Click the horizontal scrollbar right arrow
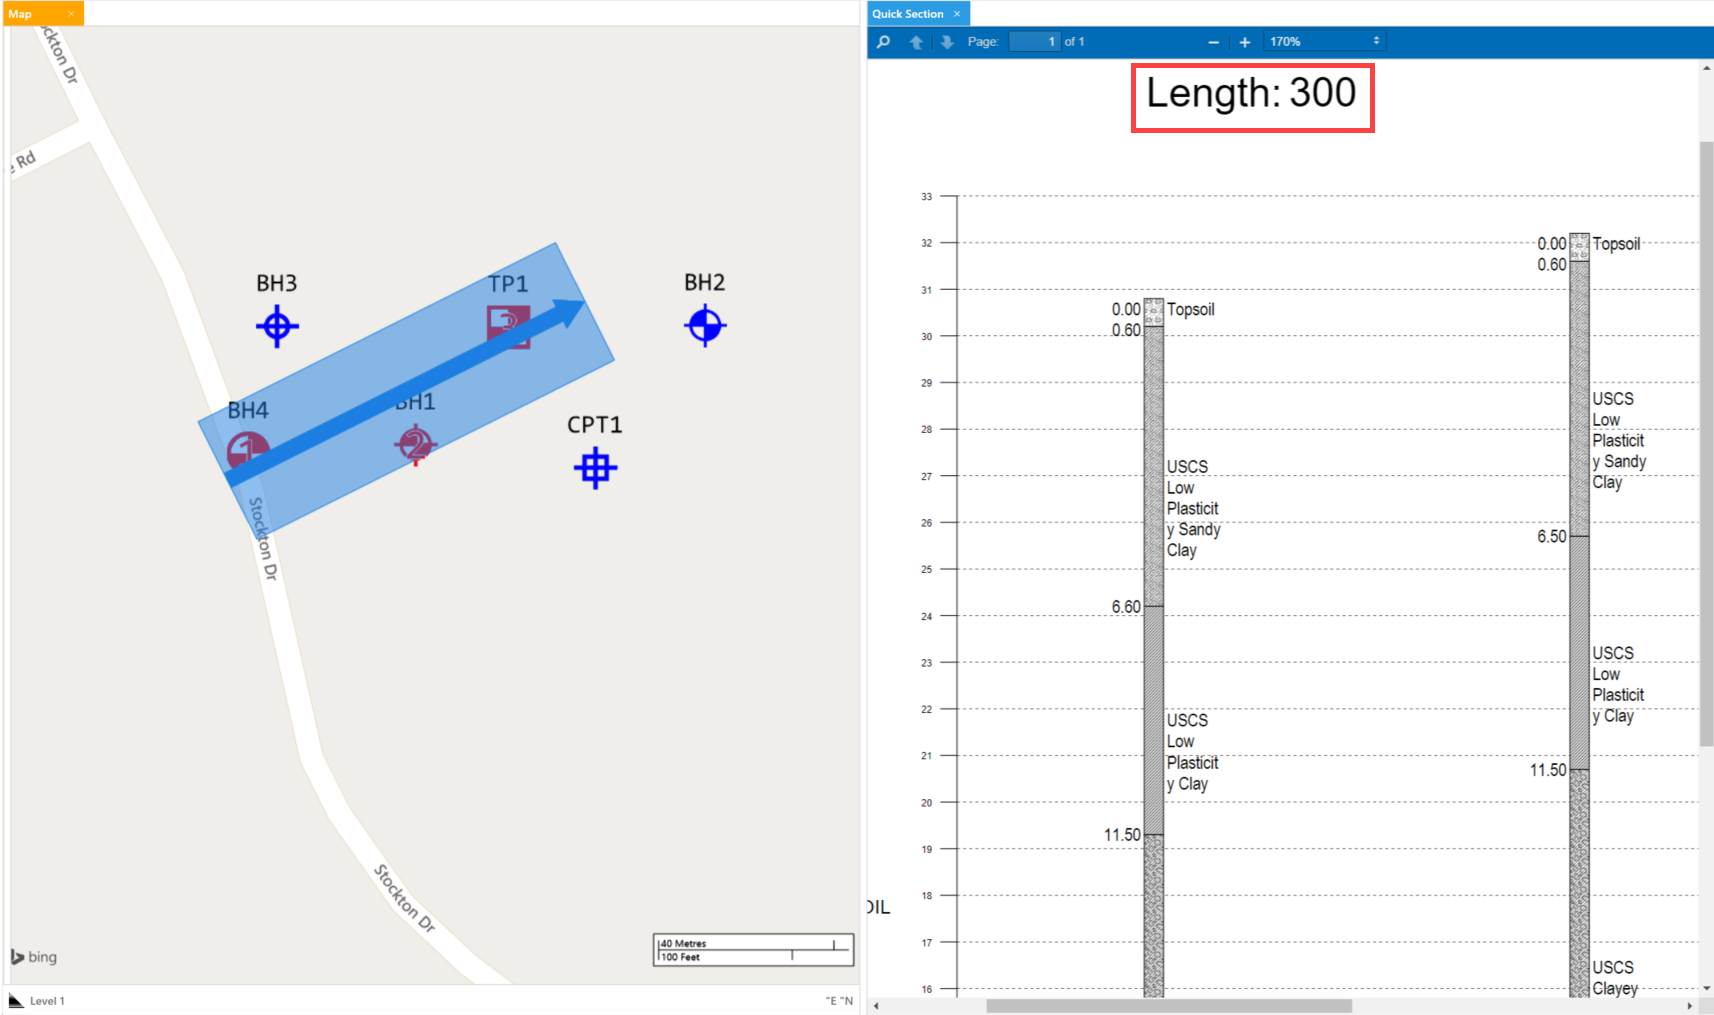 point(1690,1006)
